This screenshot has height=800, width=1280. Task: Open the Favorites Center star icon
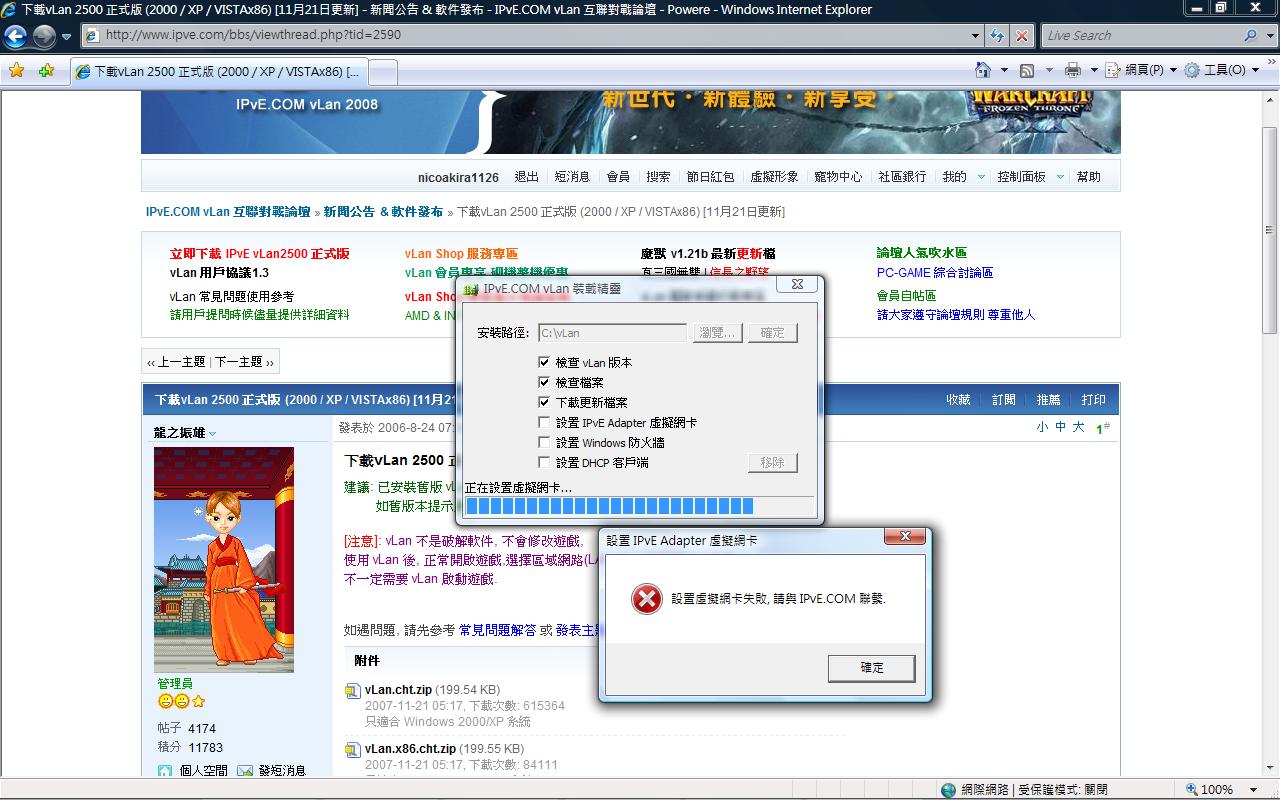[17, 70]
